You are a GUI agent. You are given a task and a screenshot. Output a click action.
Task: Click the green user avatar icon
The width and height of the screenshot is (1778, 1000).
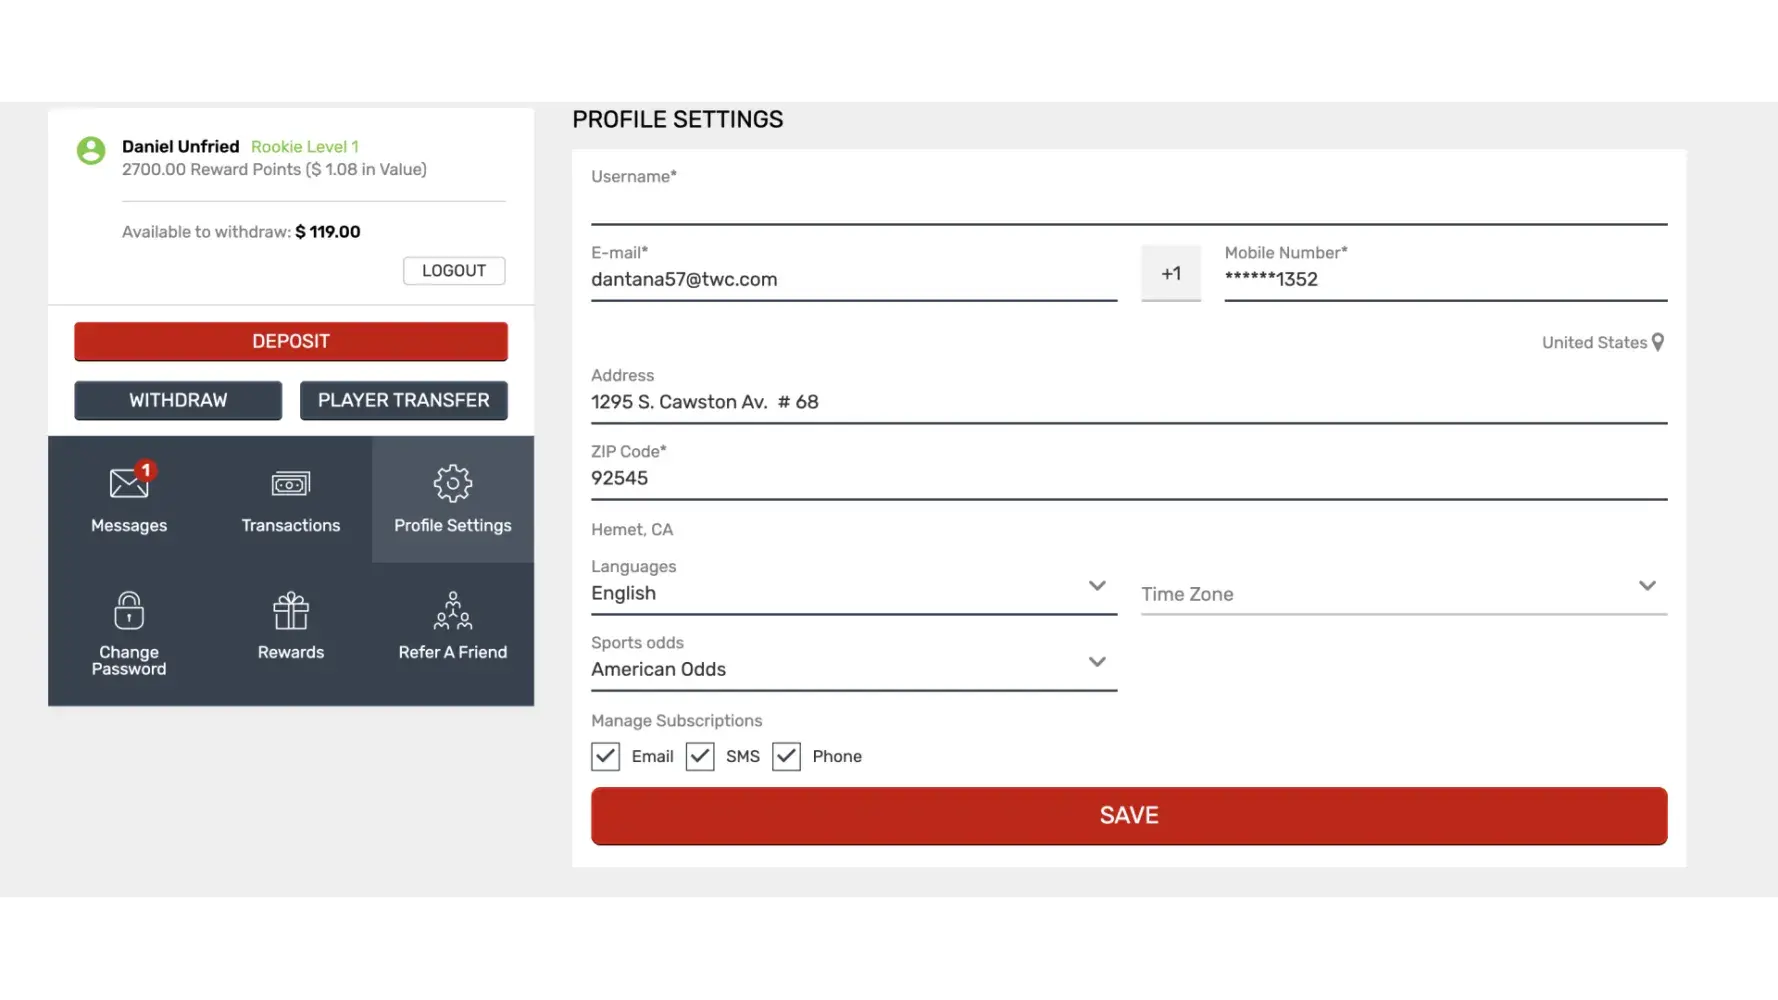[91, 151]
